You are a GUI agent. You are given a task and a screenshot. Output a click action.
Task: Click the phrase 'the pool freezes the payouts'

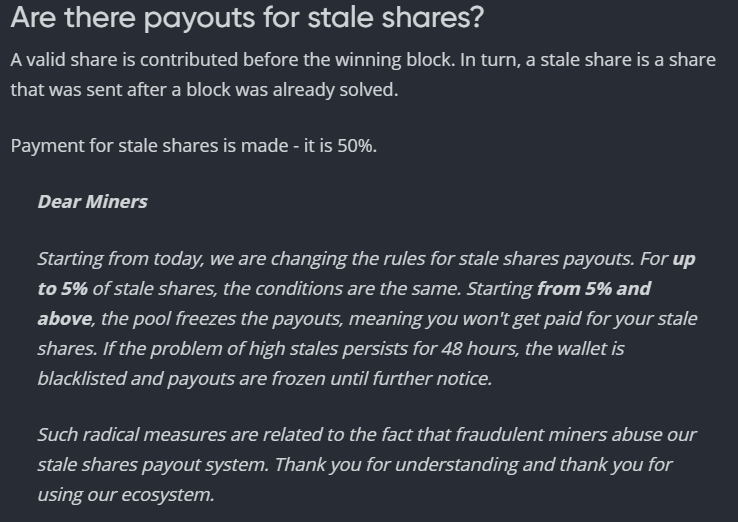(x=222, y=319)
